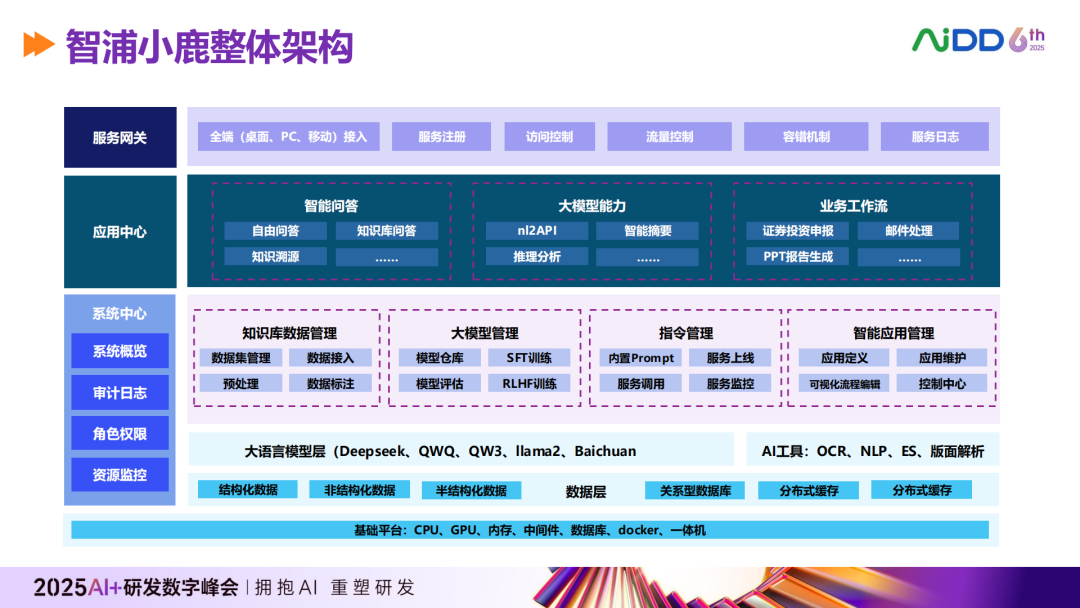The width and height of the screenshot is (1080, 608).
Task: Toggle the 服务监控 option
Action: [x=730, y=382]
